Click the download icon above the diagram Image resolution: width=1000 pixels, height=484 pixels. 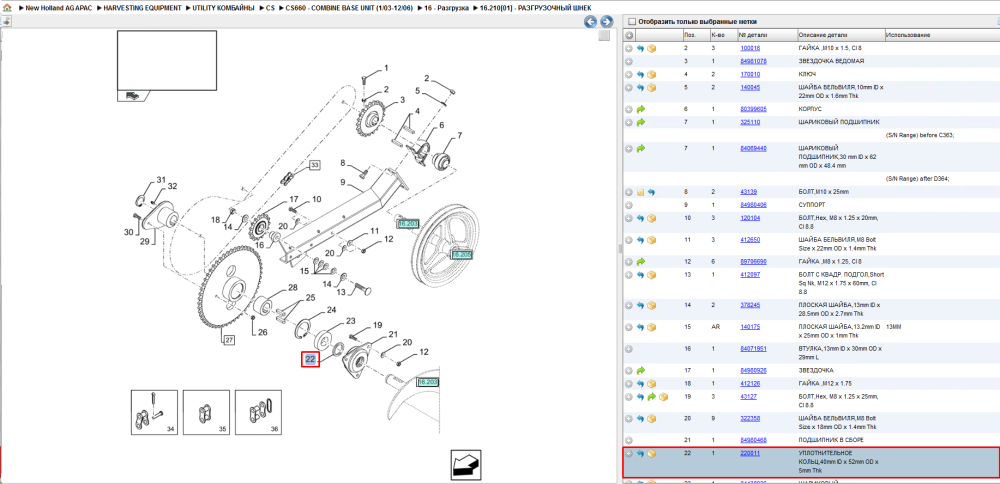point(6,21)
